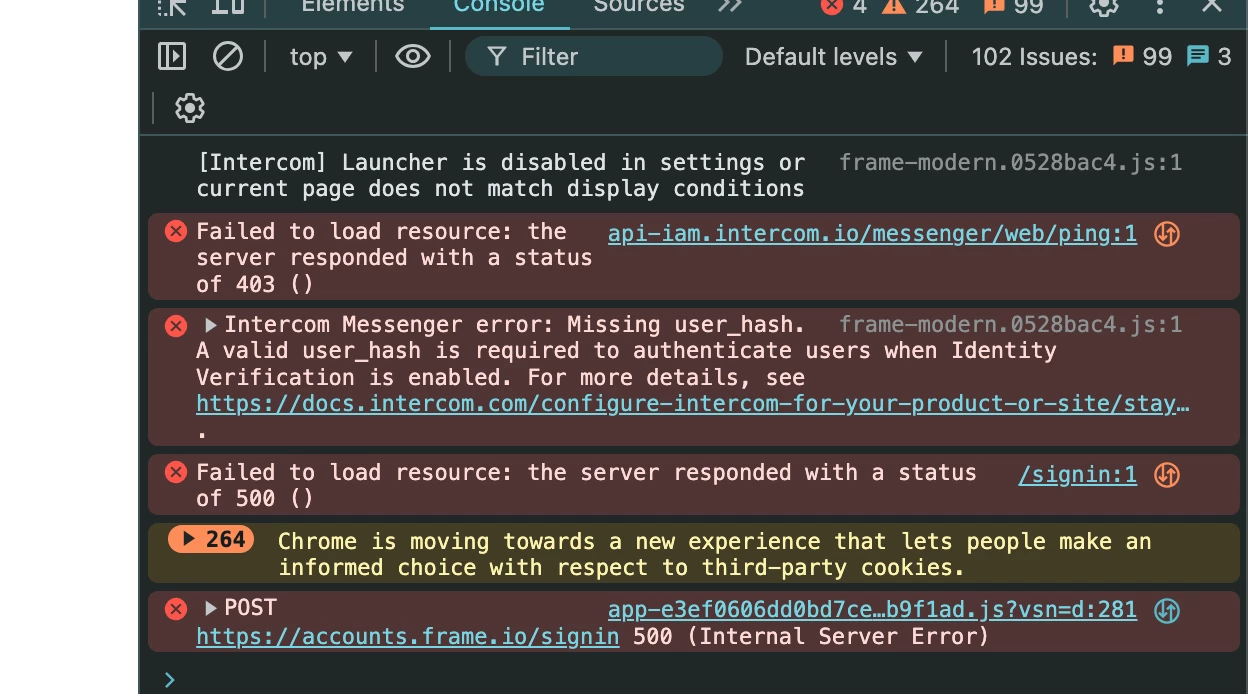Reveal the /signin 500 error in the Network panel

pyautogui.click(x=1167, y=475)
